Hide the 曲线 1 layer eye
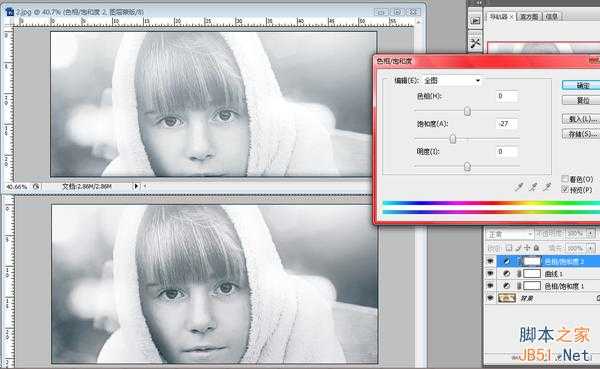Screen dimensions: 600x369 point(490,274)
